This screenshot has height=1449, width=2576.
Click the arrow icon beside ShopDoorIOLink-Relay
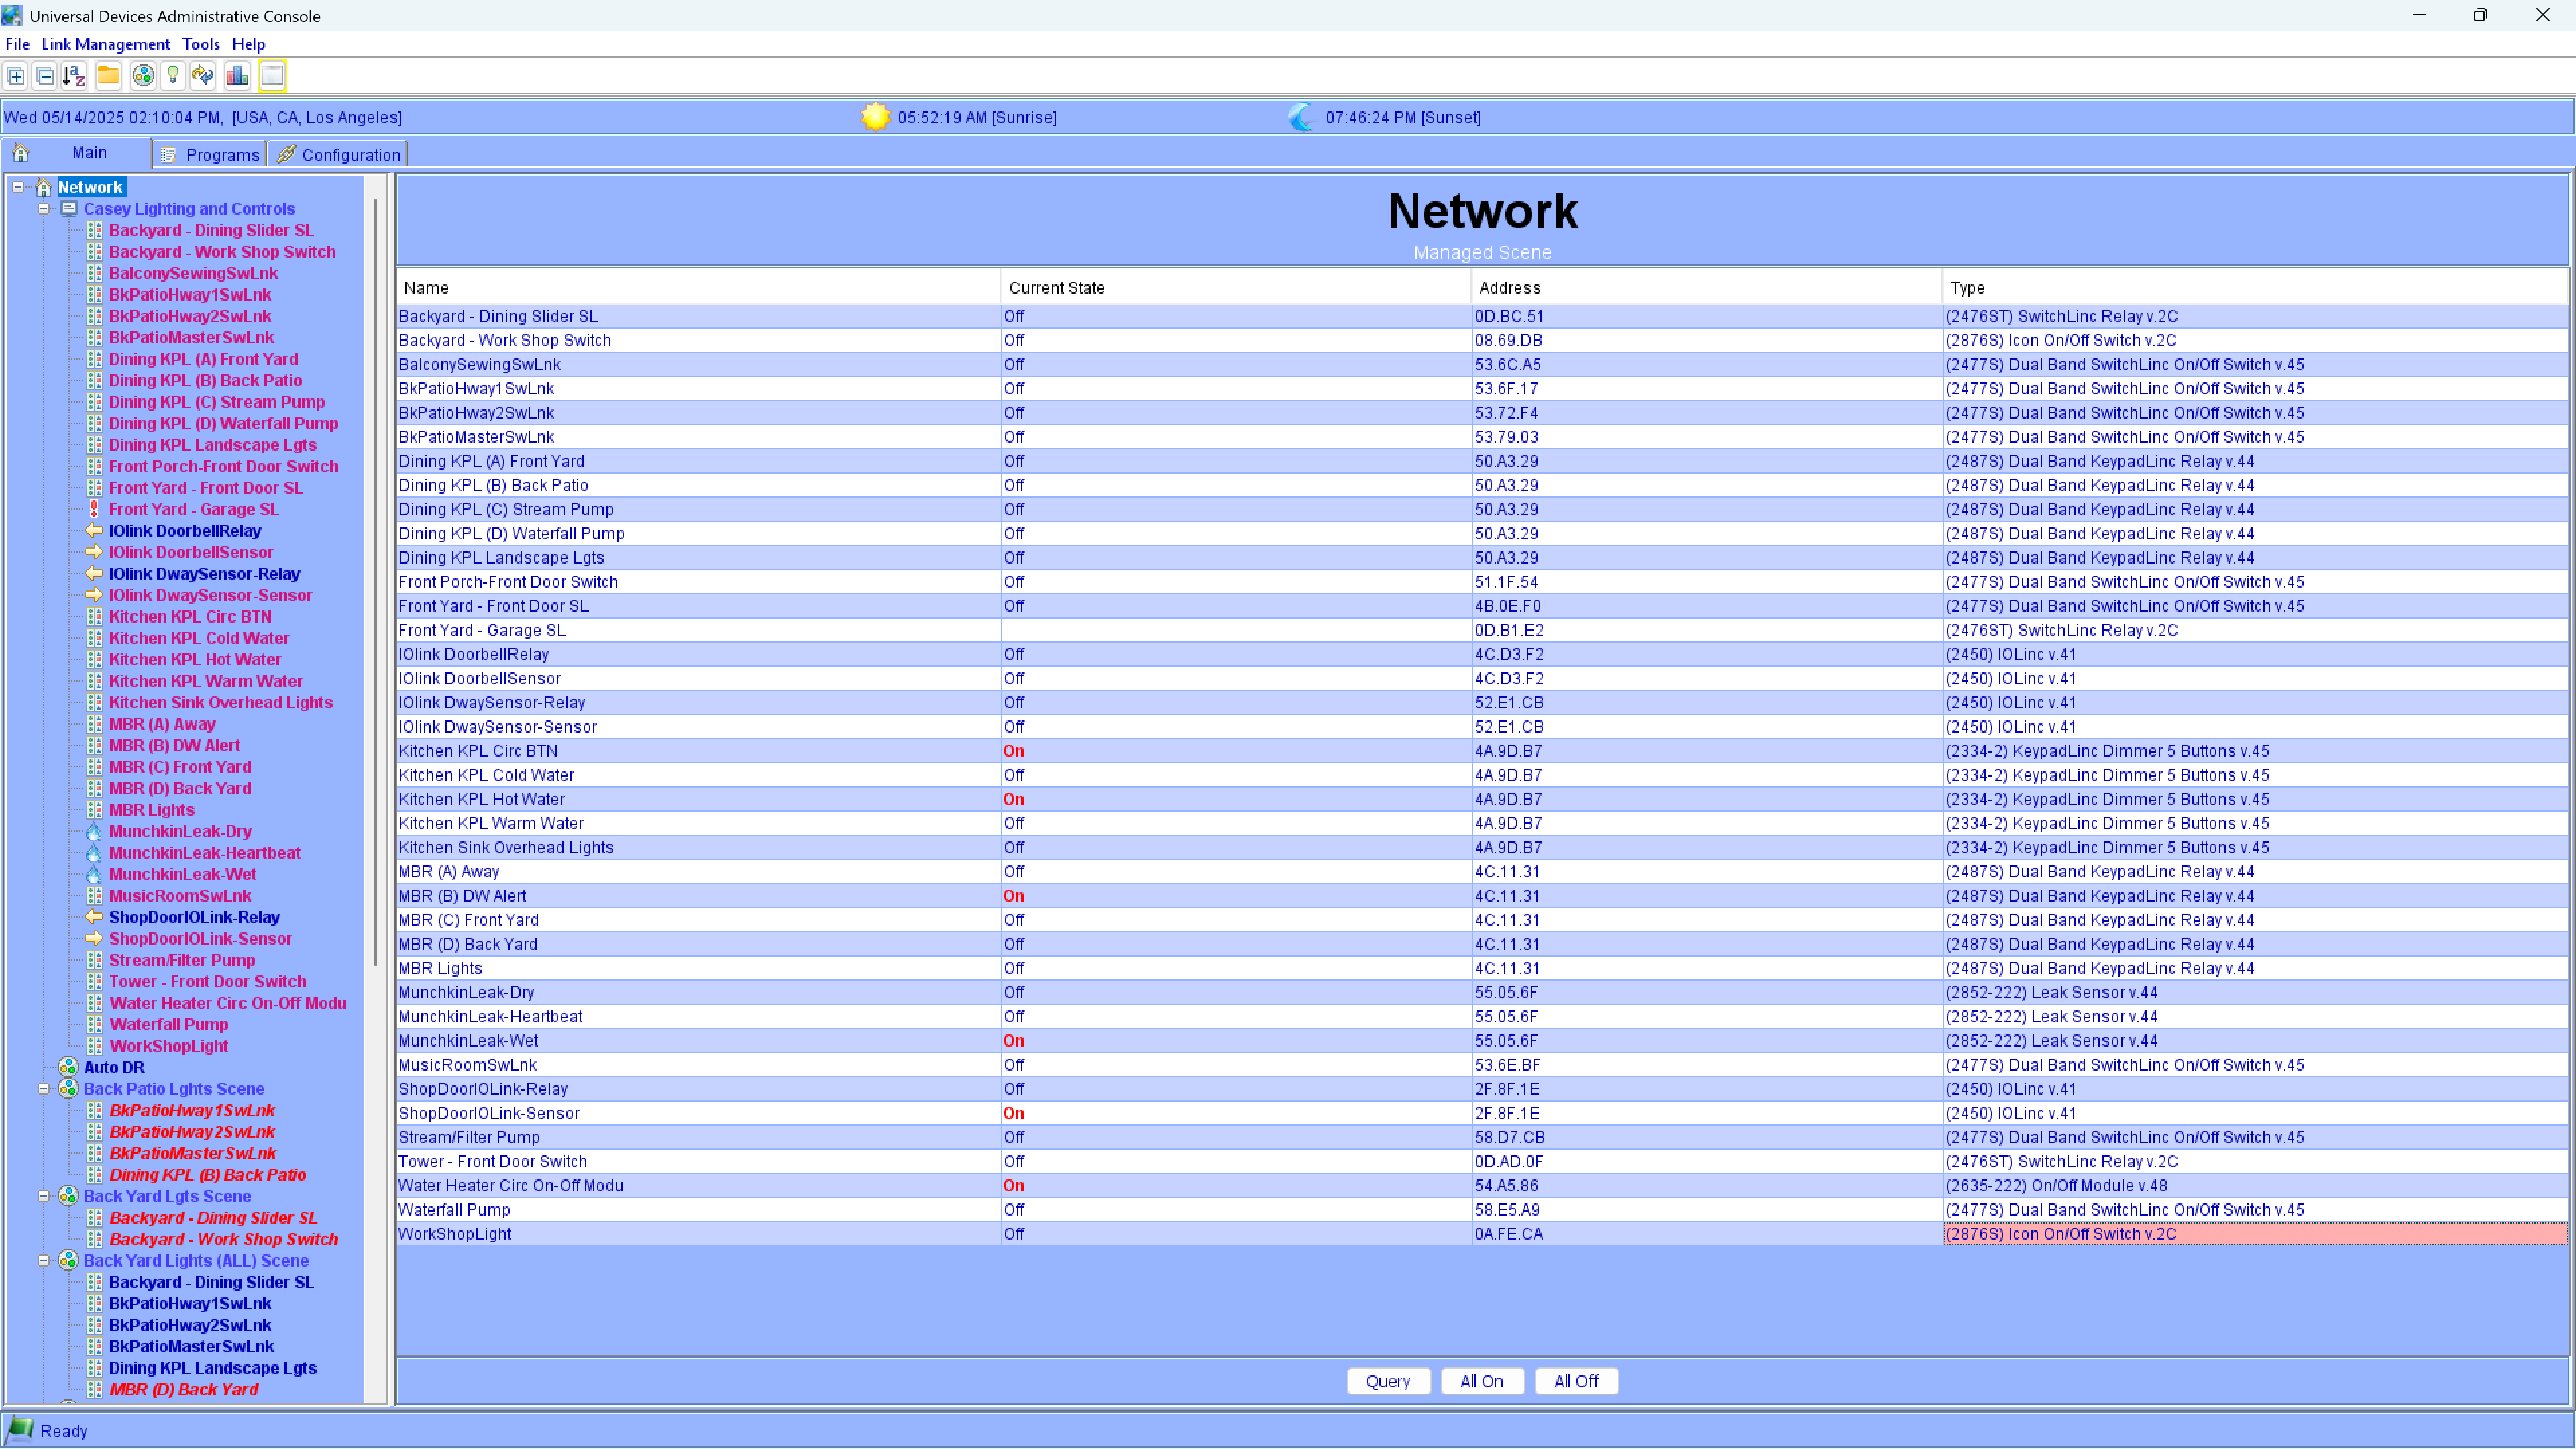(94, 917)
